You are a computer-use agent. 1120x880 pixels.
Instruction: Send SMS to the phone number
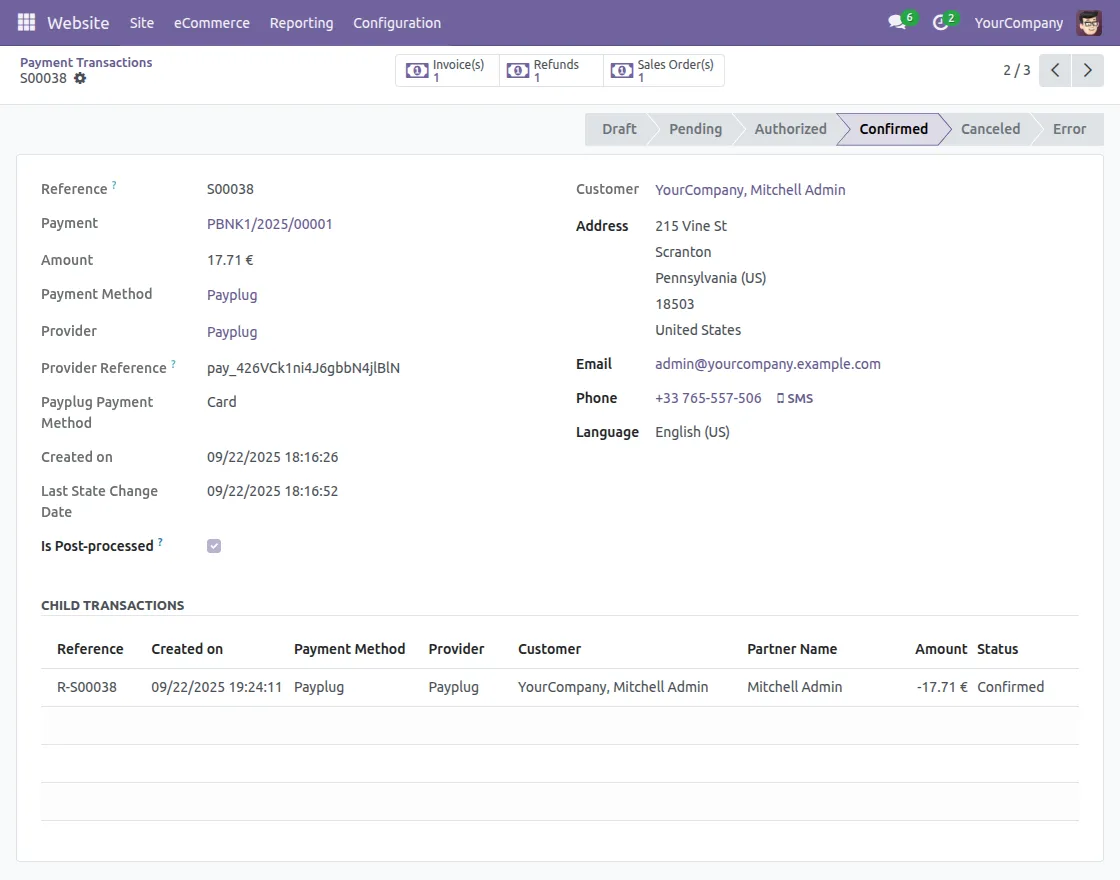[795, 398]
